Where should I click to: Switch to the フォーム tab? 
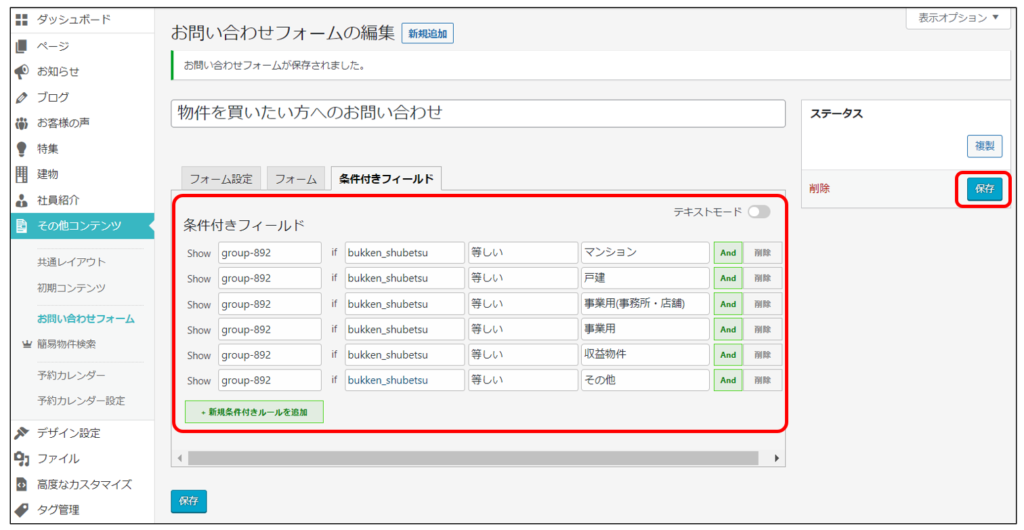click(296, 180)
